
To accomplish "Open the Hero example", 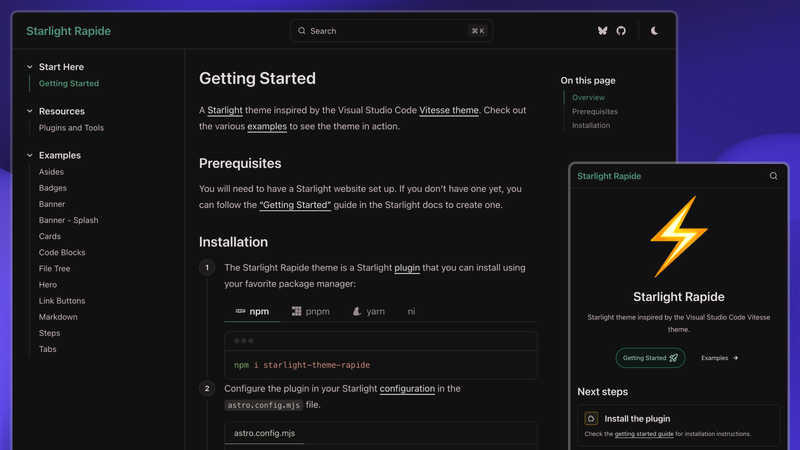I will pyautogui.click(x=47, y=285).
